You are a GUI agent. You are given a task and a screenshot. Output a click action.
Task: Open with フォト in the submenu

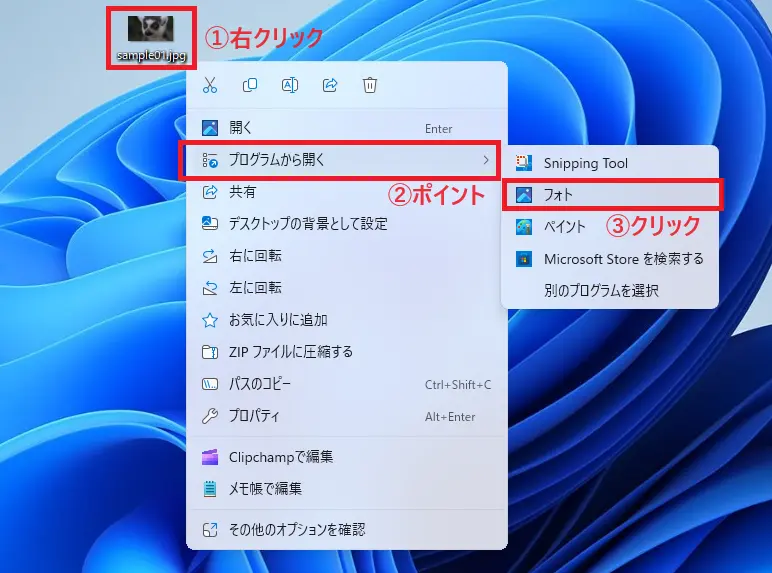pyautogui.click(x=558, y=195)
